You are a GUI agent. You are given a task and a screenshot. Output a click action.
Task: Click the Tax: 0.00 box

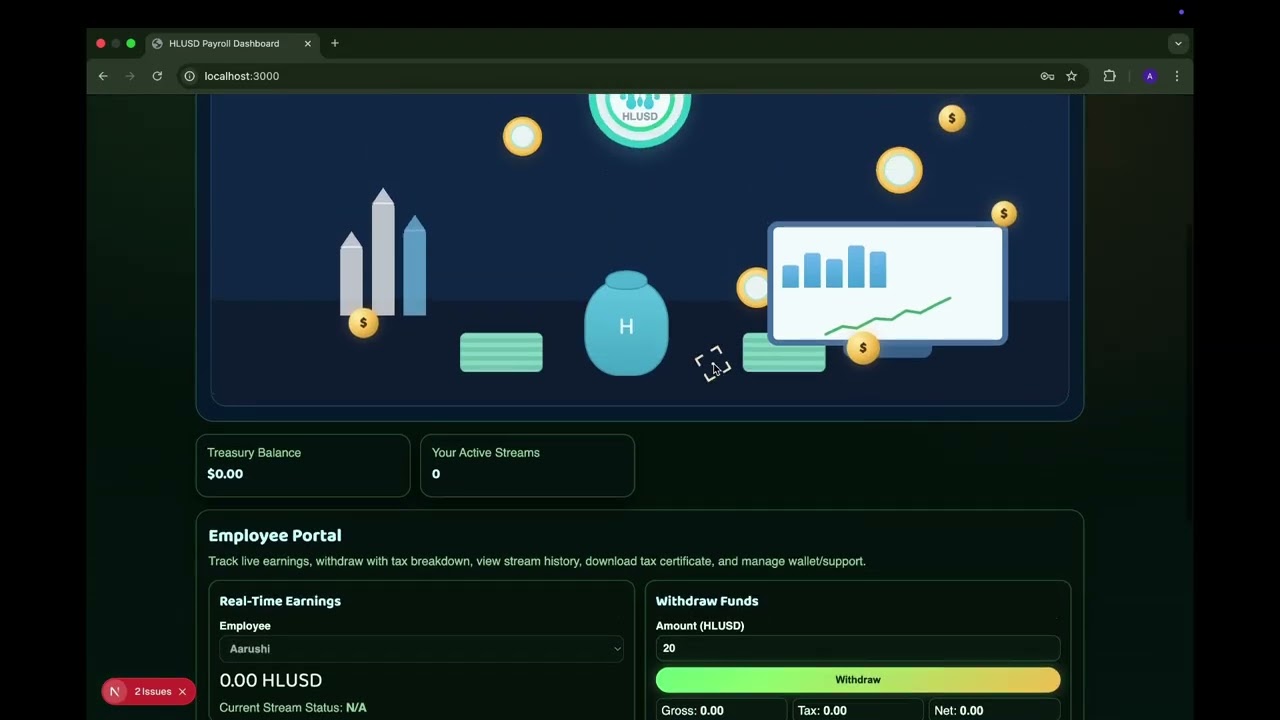tap(858, 710)
